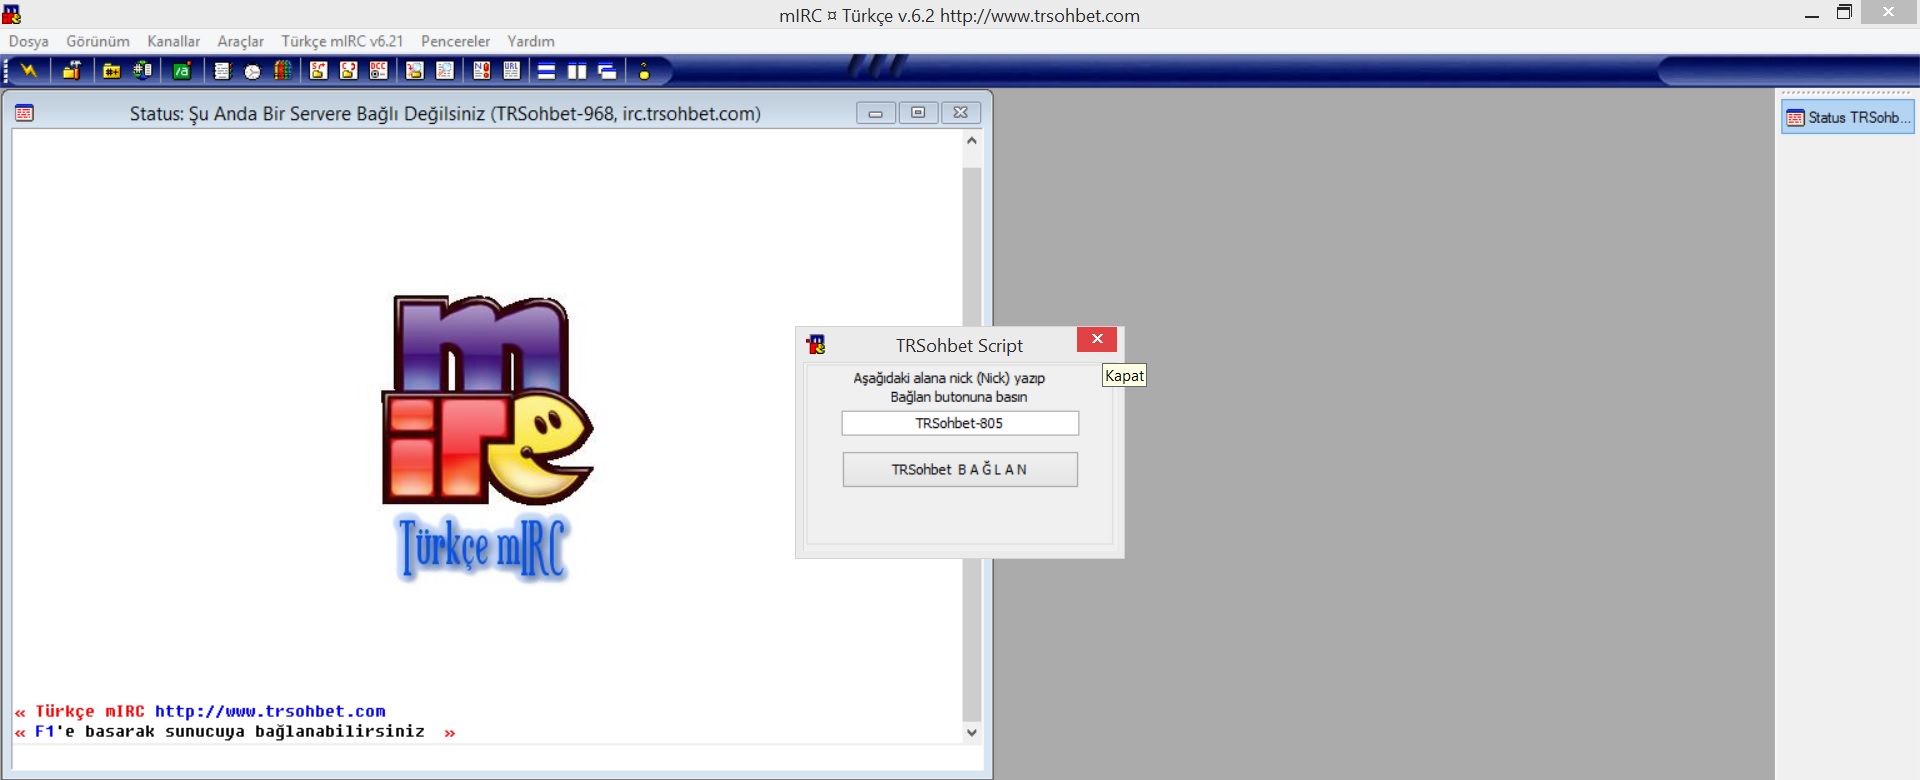Click the Status window message input box
The height and width of the screenshot is (780, 1920).
pyautogui.click(x=497, y=757)
